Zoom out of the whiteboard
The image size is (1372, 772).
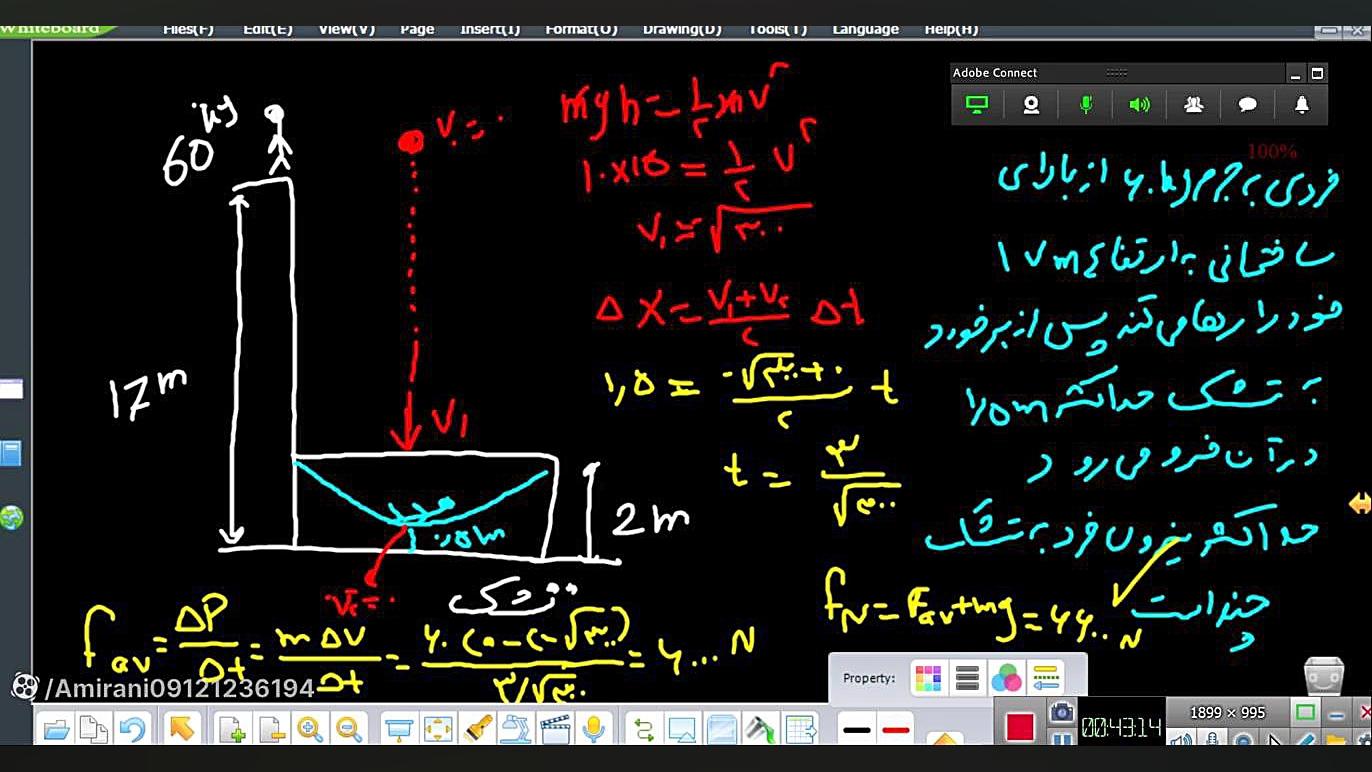tap(348, 730)
